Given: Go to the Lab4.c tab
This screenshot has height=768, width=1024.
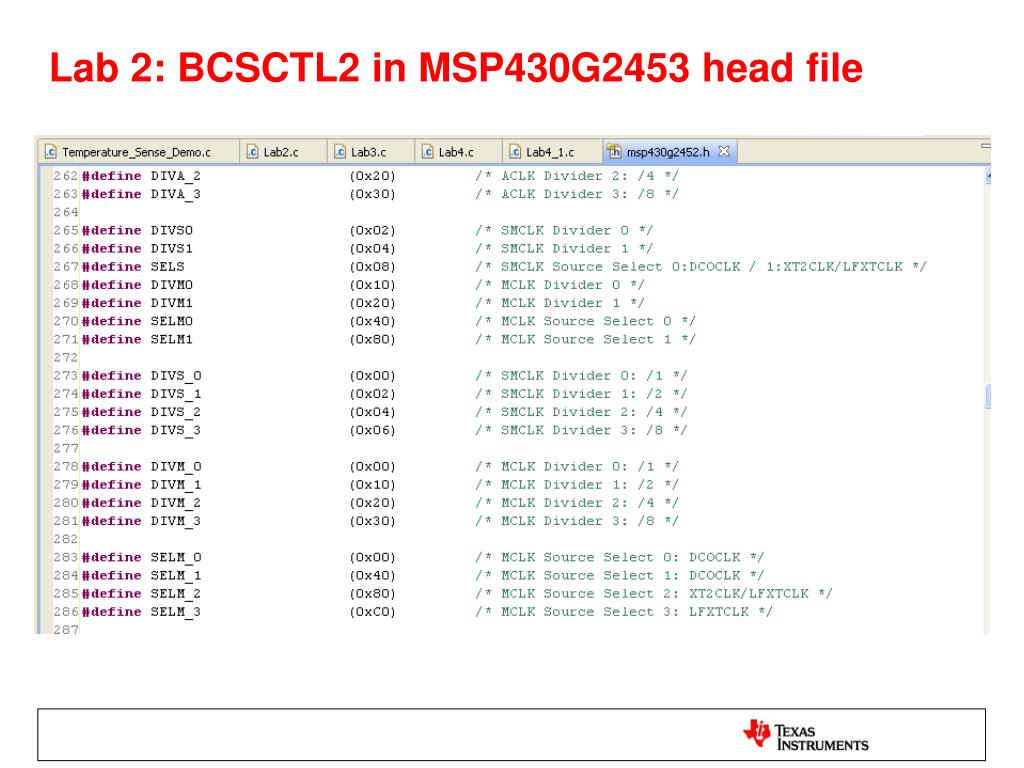Looking at the screenshot, I should coord(456,152).
